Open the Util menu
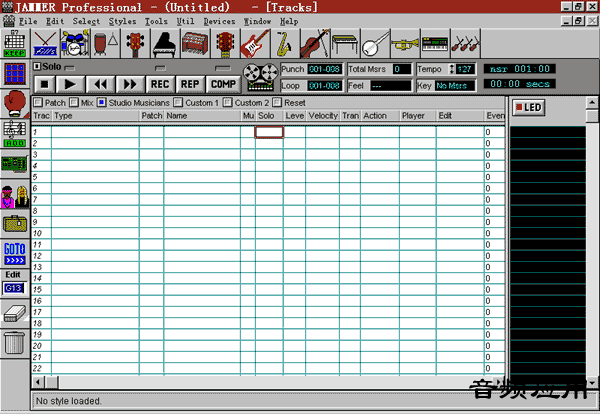Viewport: 600px width, 414px height. coord(186,21)
